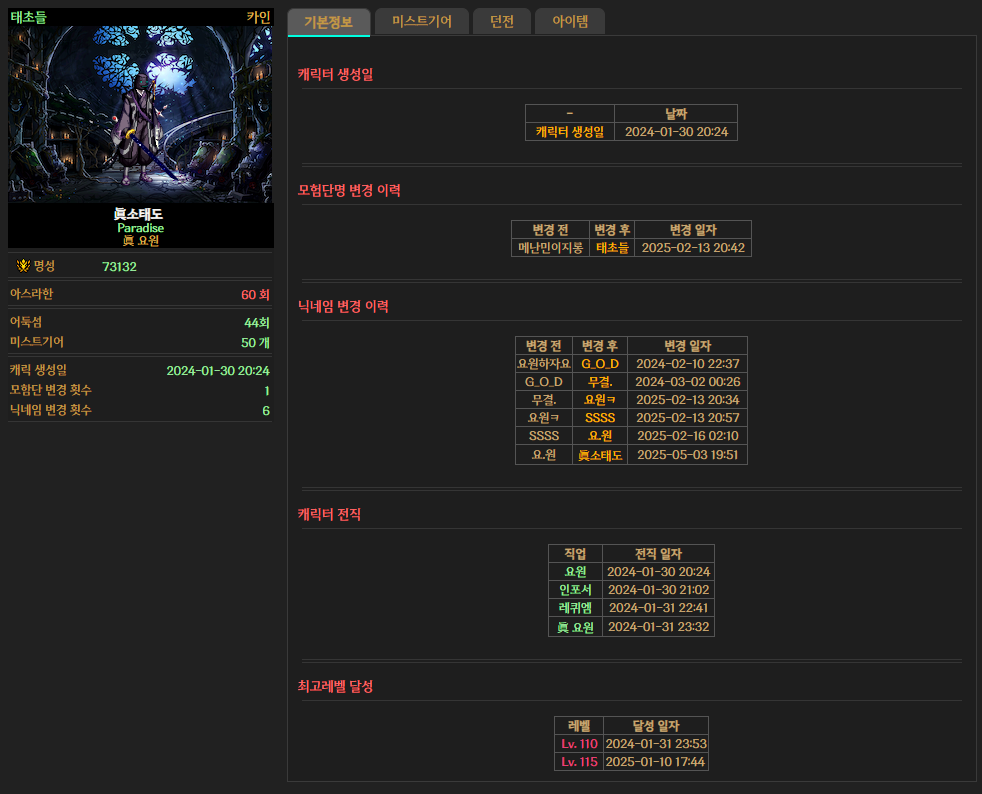Select the Lv. 115 level entry
This screenshot has width=982, height=794.
pos(579,762)
